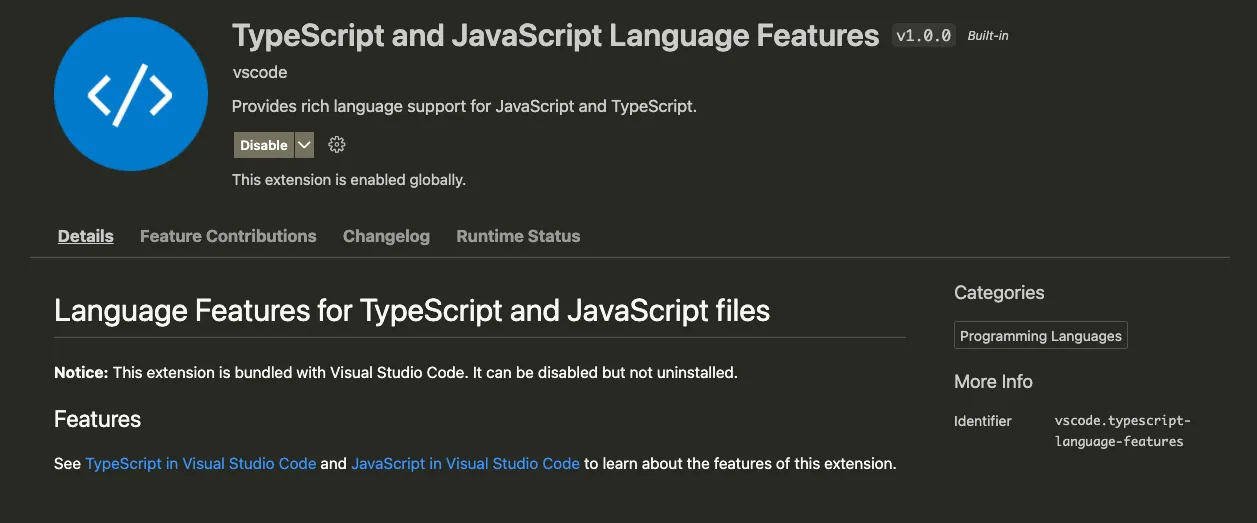
Task: Follow the JavaScript in Visual Studio Code link
Action: (465, 464)
